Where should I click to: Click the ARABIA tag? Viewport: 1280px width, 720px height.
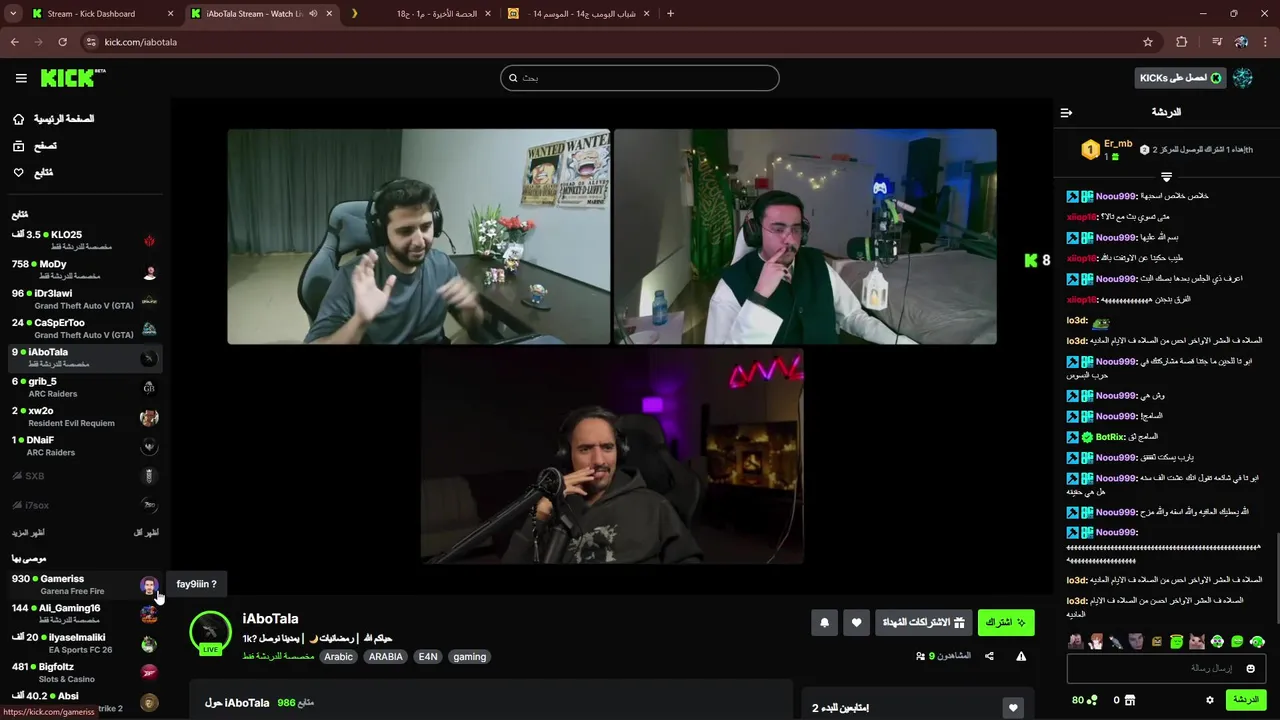point(385,657)
